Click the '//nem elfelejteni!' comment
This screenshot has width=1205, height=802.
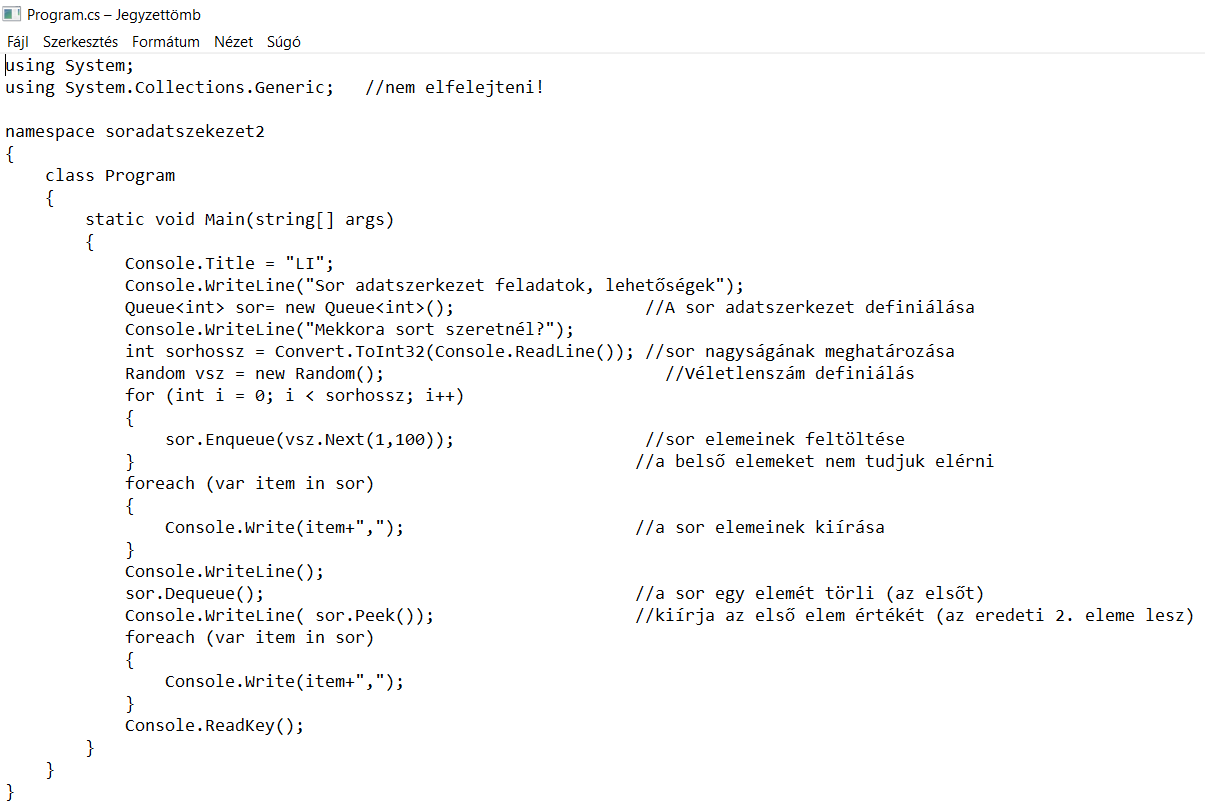click(455, 88)
